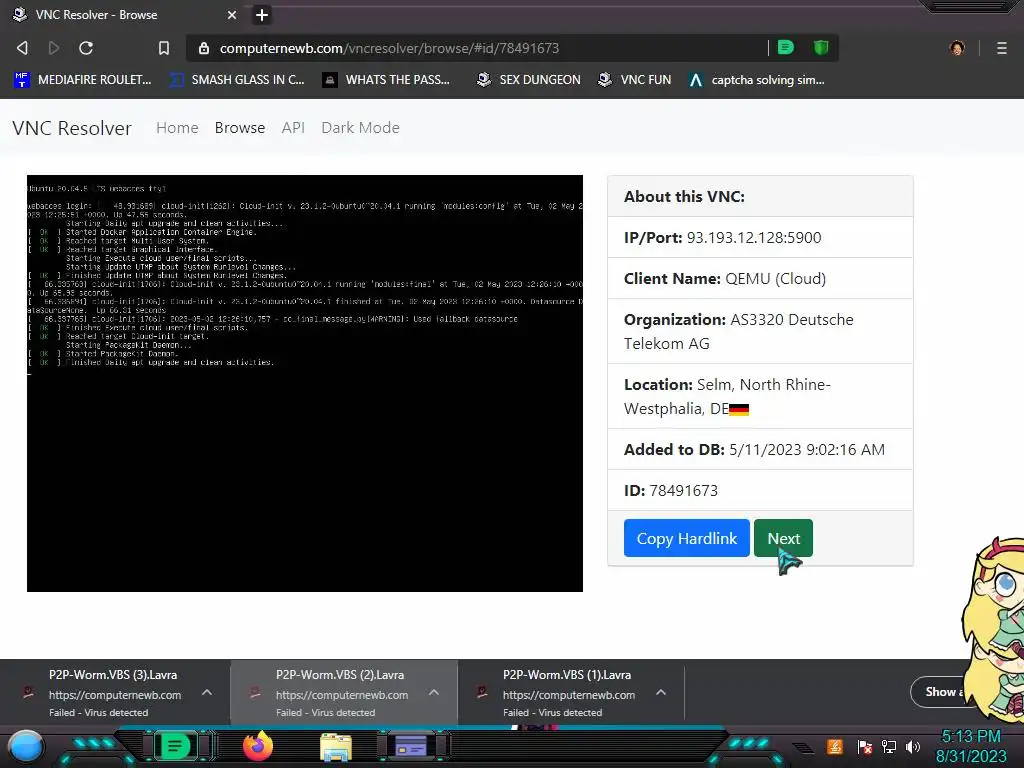
Task: Open the user profile avatar icon
Action: [x=957, y=48]
